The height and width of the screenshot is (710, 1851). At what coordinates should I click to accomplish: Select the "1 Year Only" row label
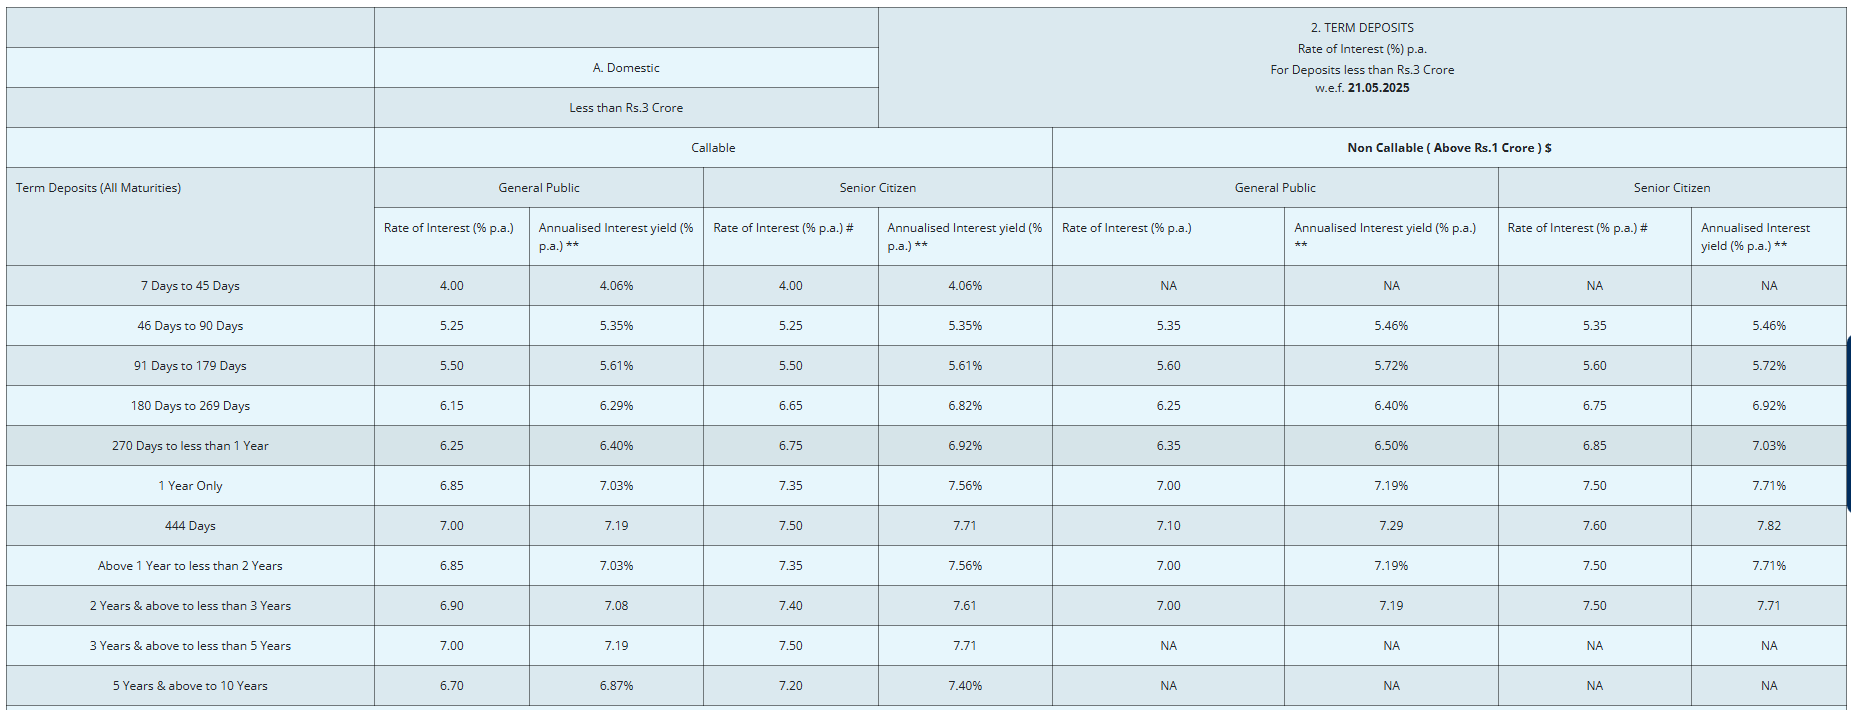point(190,486)
